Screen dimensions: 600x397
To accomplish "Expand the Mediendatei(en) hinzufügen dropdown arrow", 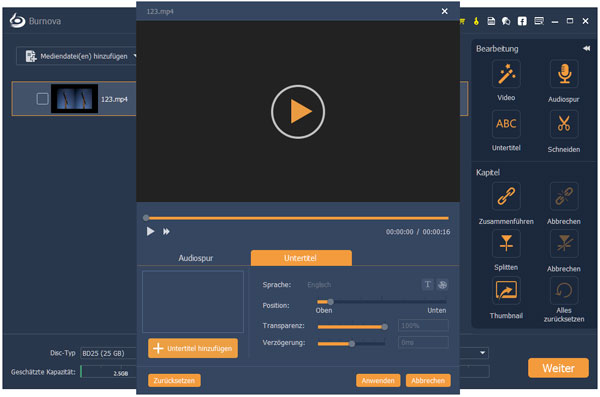I will click(135, 56).
